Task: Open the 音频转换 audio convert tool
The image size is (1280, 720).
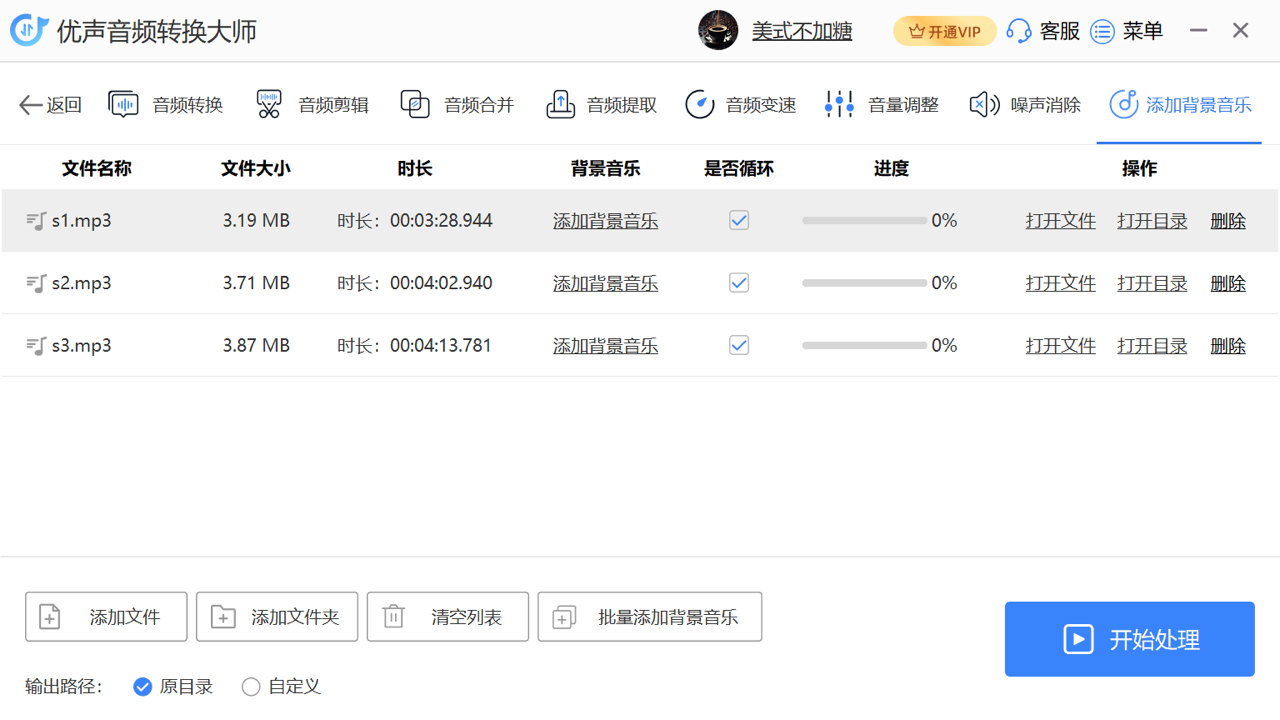Action: (166, 105)
